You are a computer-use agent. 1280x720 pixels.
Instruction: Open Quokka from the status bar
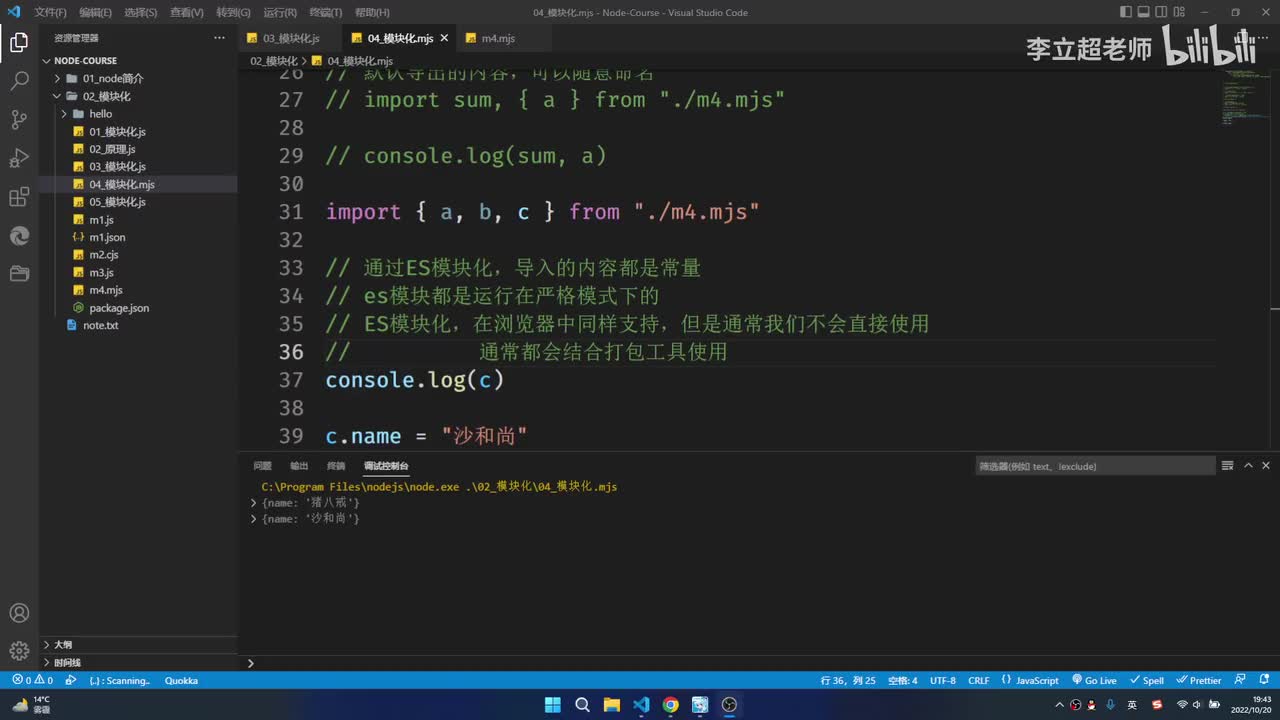click(x=181, y=680)
